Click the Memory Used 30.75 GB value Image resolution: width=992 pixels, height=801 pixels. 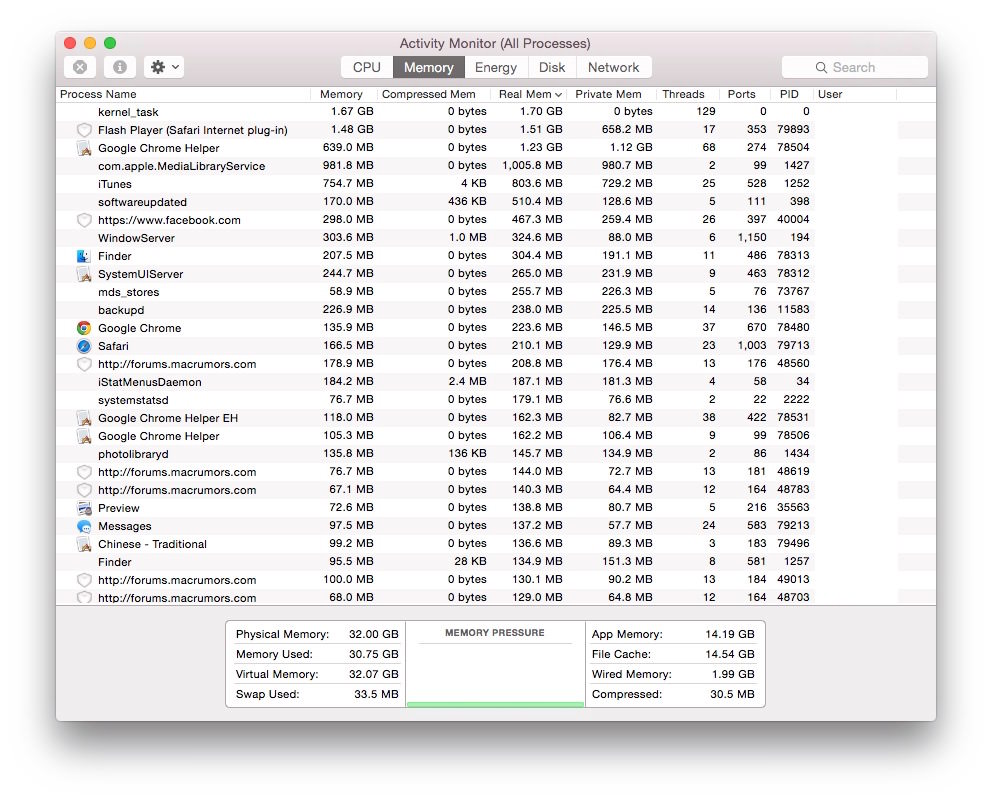373,654
